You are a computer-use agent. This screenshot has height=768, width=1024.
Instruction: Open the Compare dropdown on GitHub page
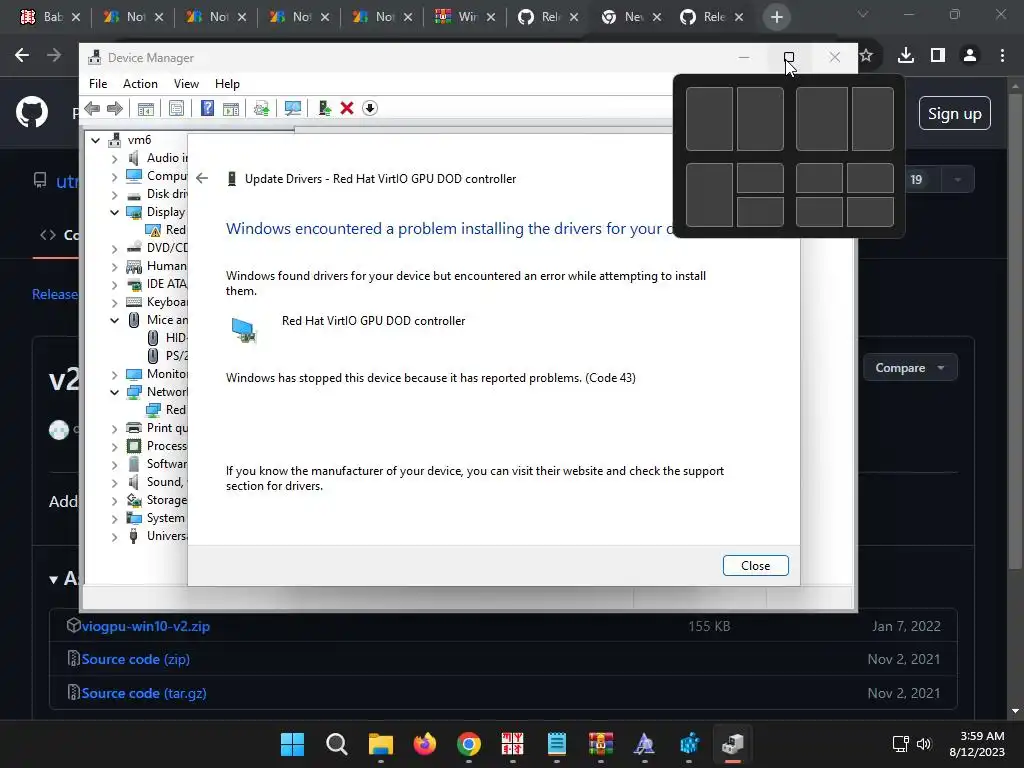(910, 368)
